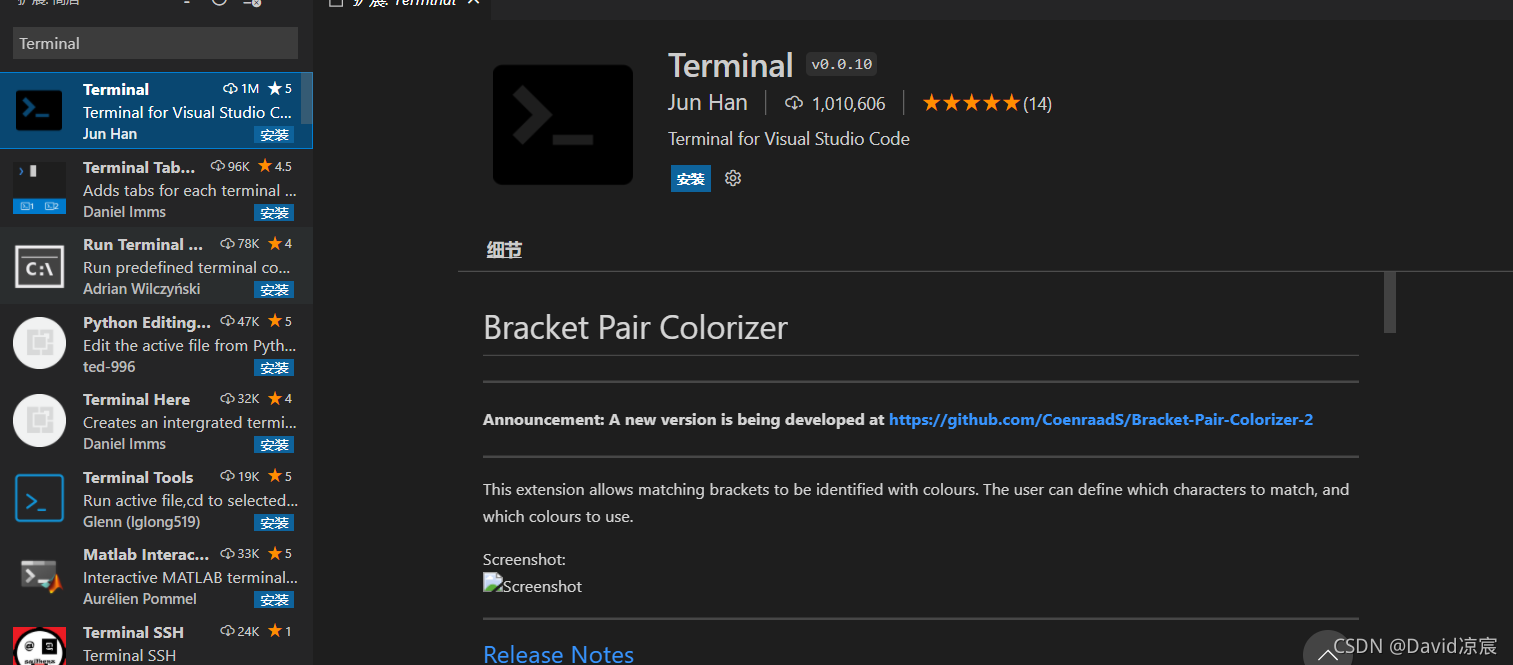Click the five-star rating (14) in header

(987, 103)
